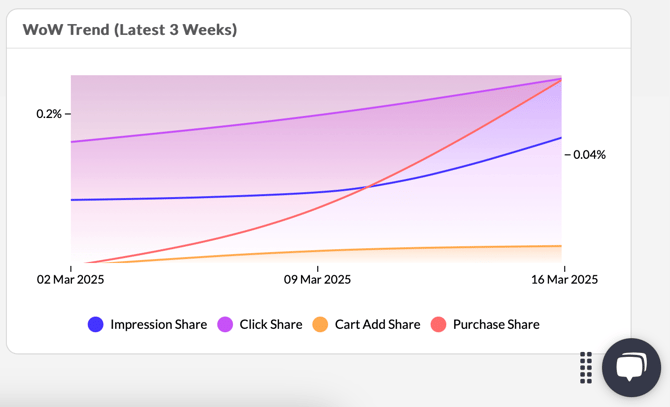The image size is (670, 407).
Task: Disable Purchase Share using its legend text
Action: pos(495,324)
